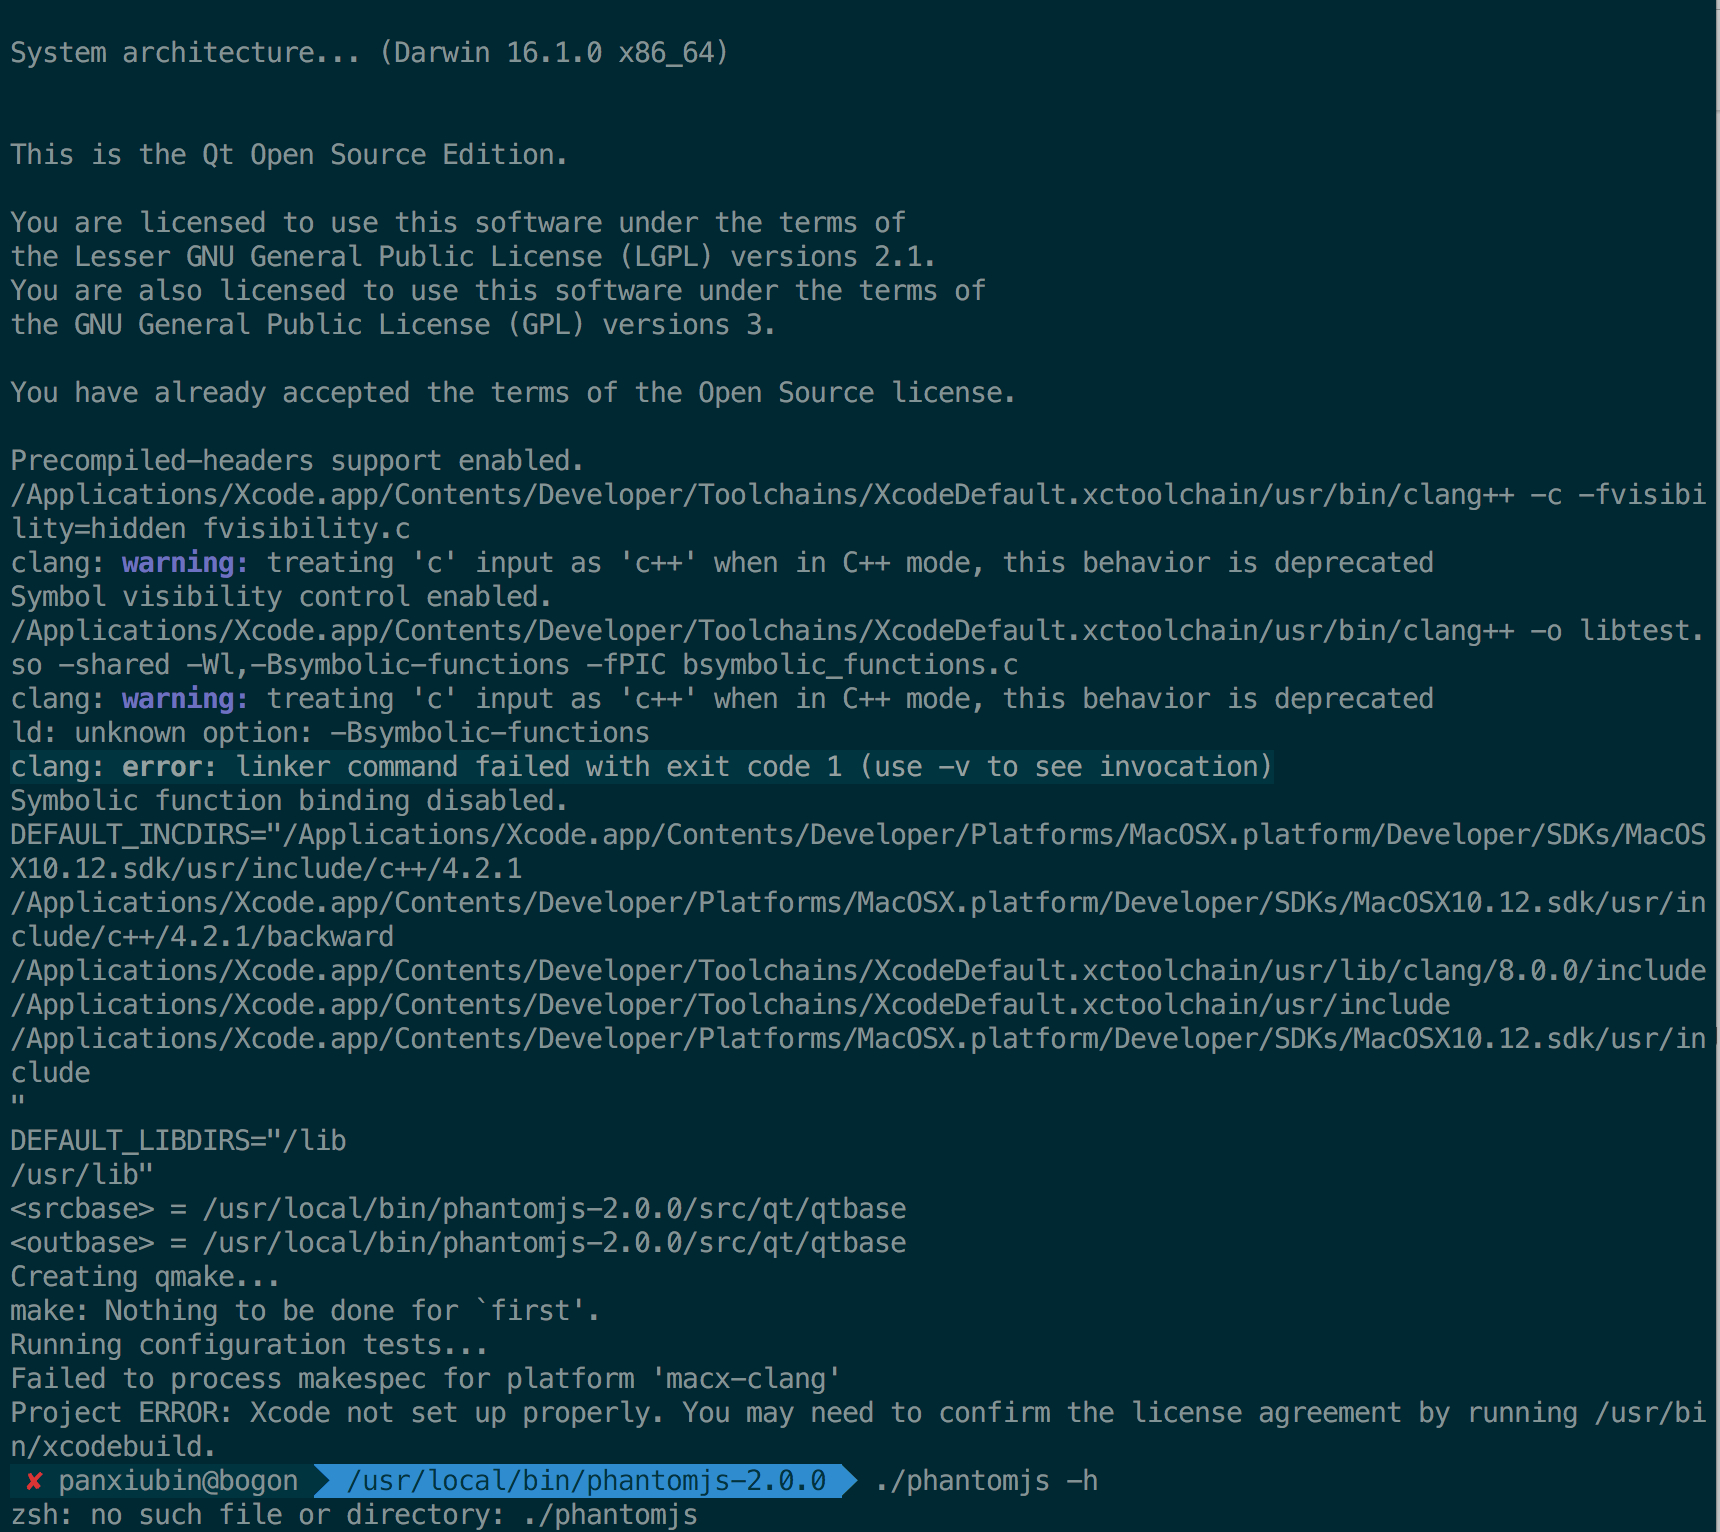Screen dimensions: 1720x1532
Task: Click 'clude/c++/4.2.1/backward' line
Action: tap(202, 937)
